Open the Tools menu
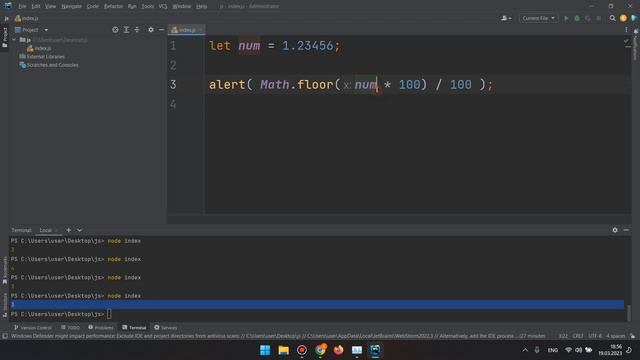 (148, 7)
